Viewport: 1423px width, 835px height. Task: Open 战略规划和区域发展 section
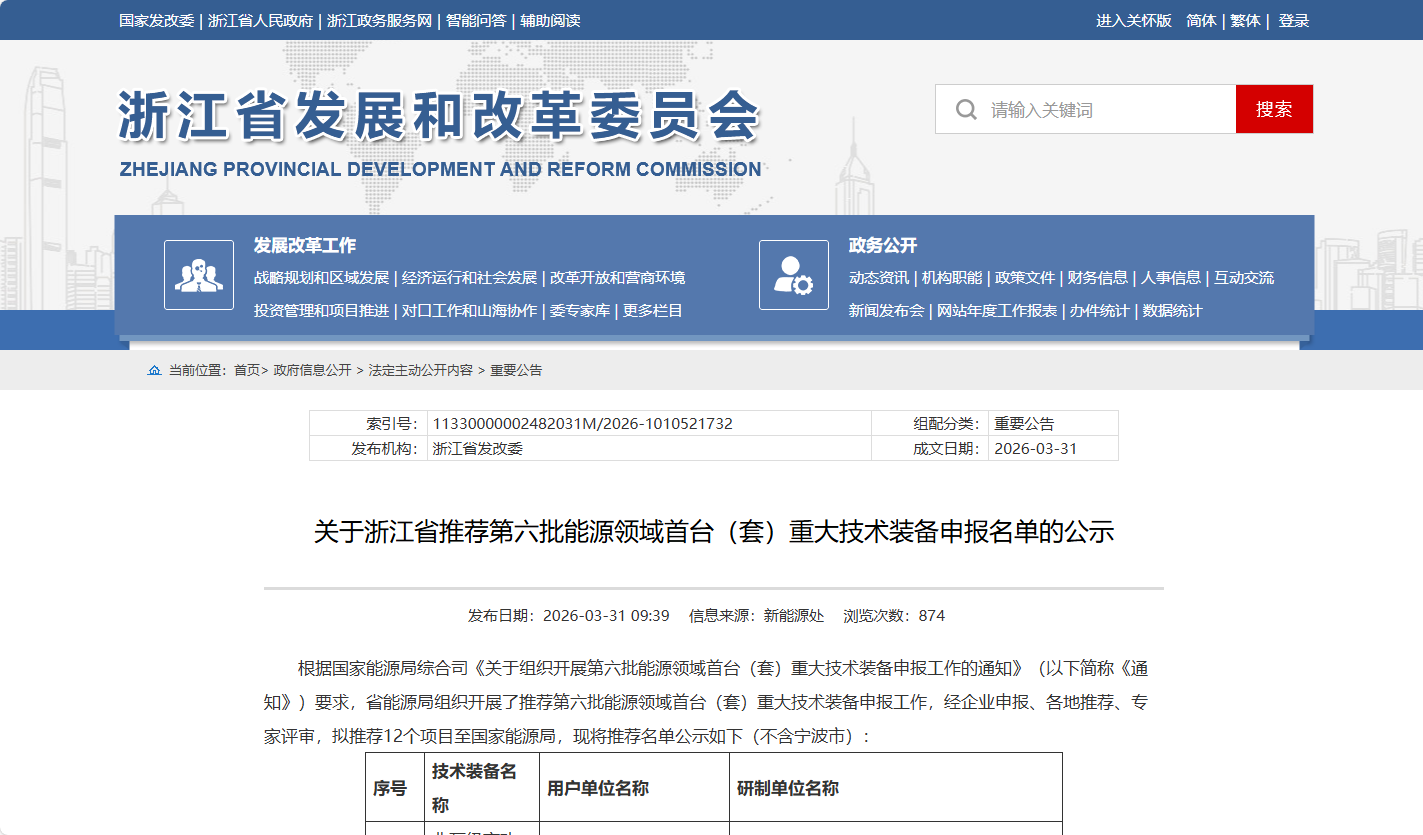(321, 278)
